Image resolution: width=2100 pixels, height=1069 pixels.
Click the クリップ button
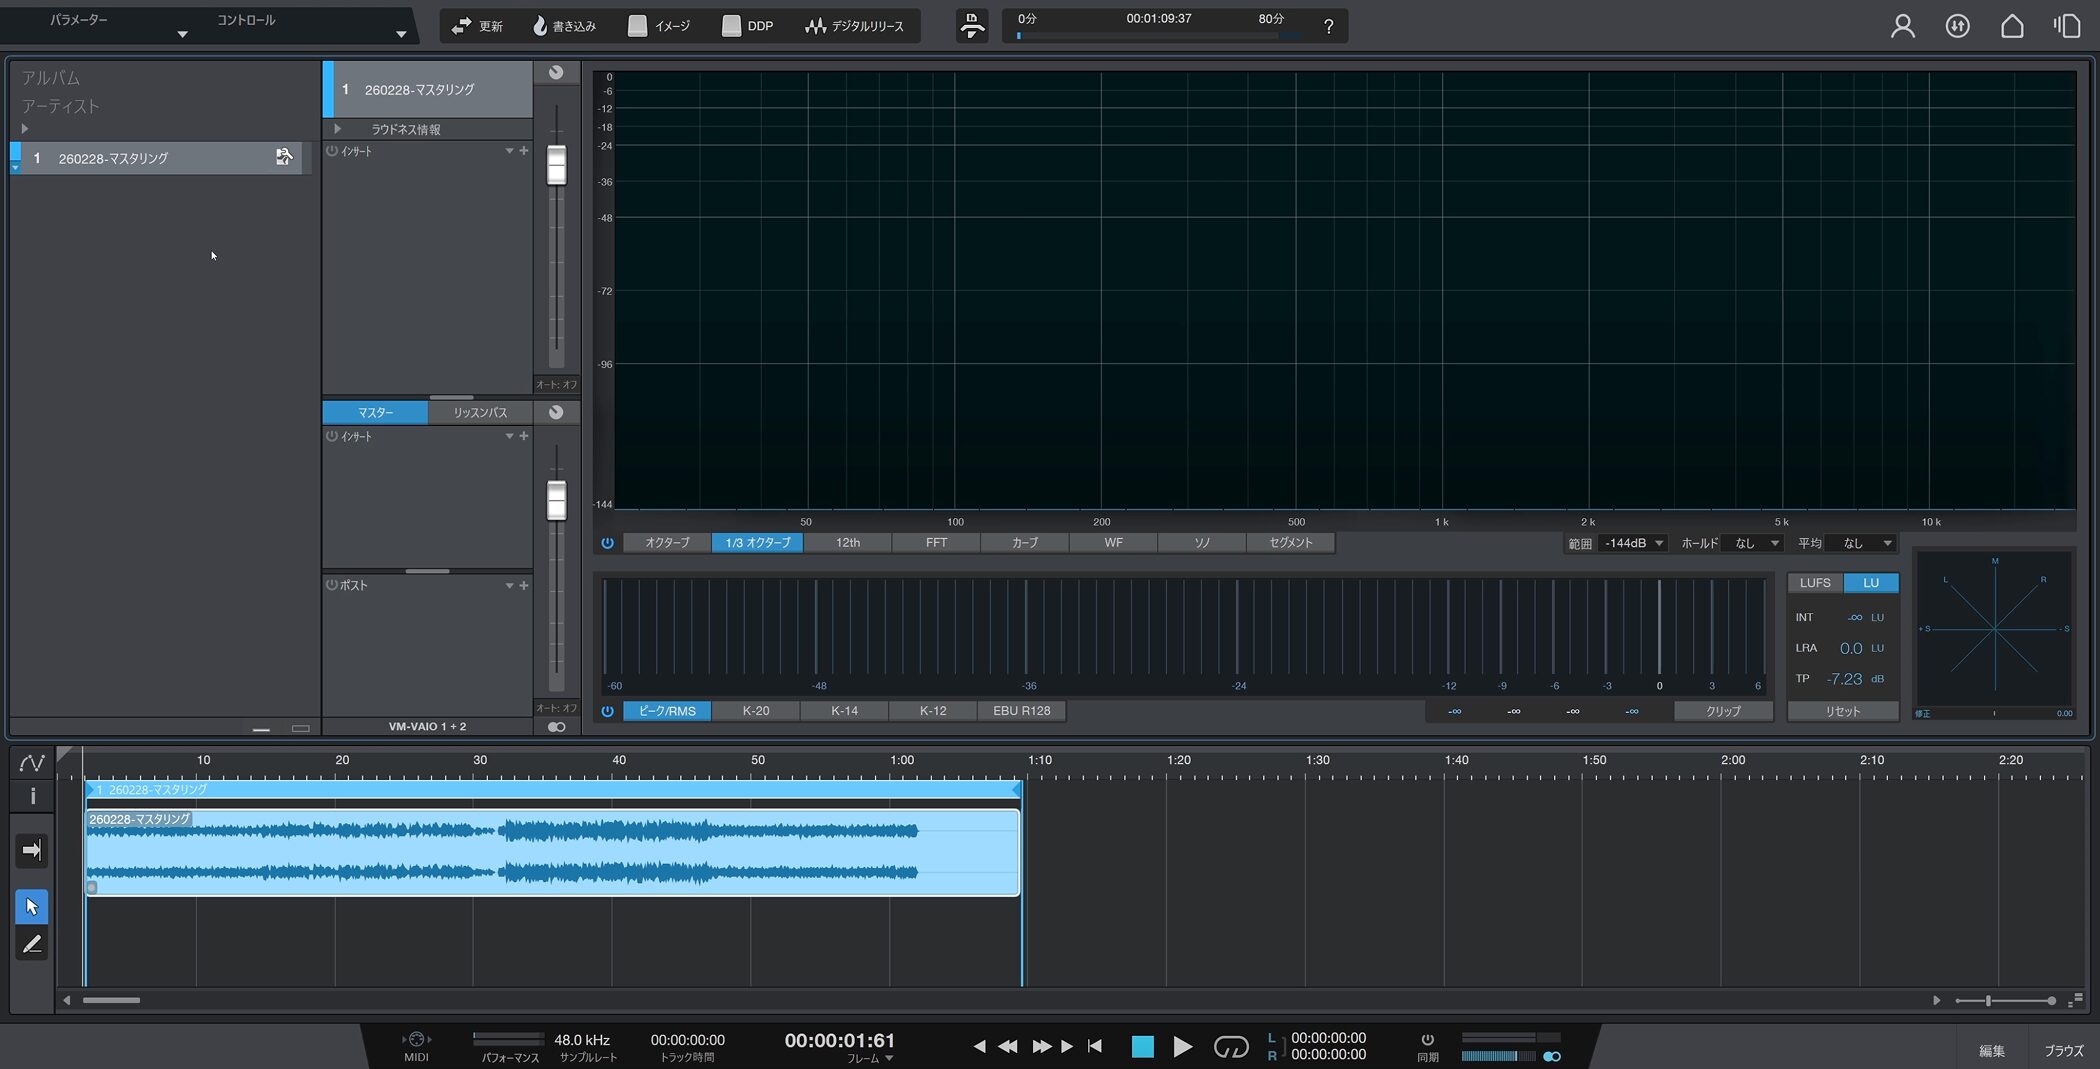click(x=1723, y=711)
